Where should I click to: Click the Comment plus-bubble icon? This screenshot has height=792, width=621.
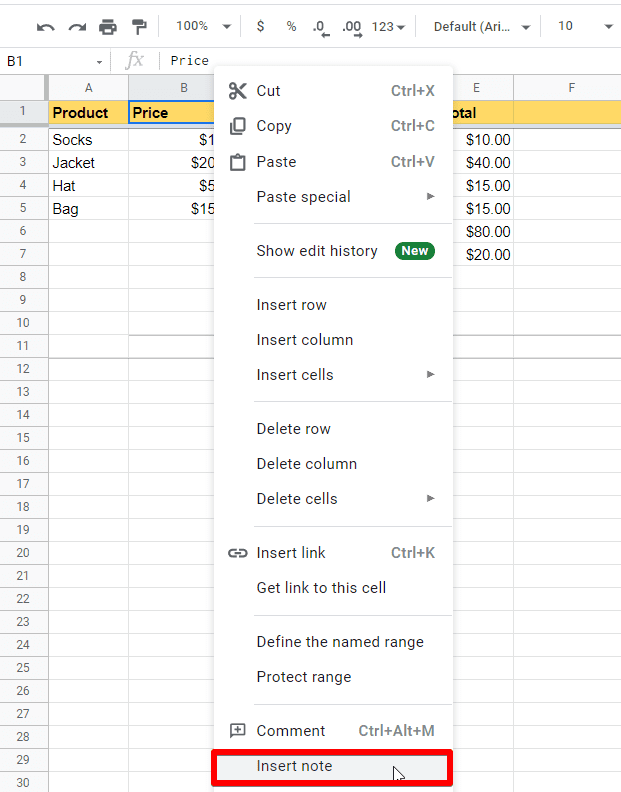pos(237,730)
